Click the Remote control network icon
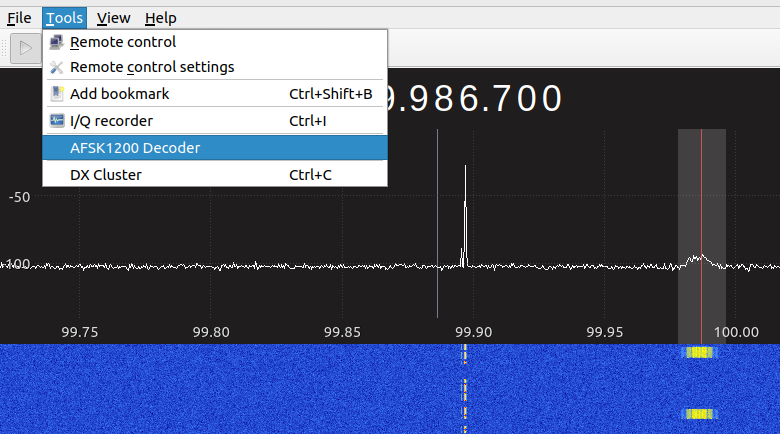 click(x=57, y=42)
